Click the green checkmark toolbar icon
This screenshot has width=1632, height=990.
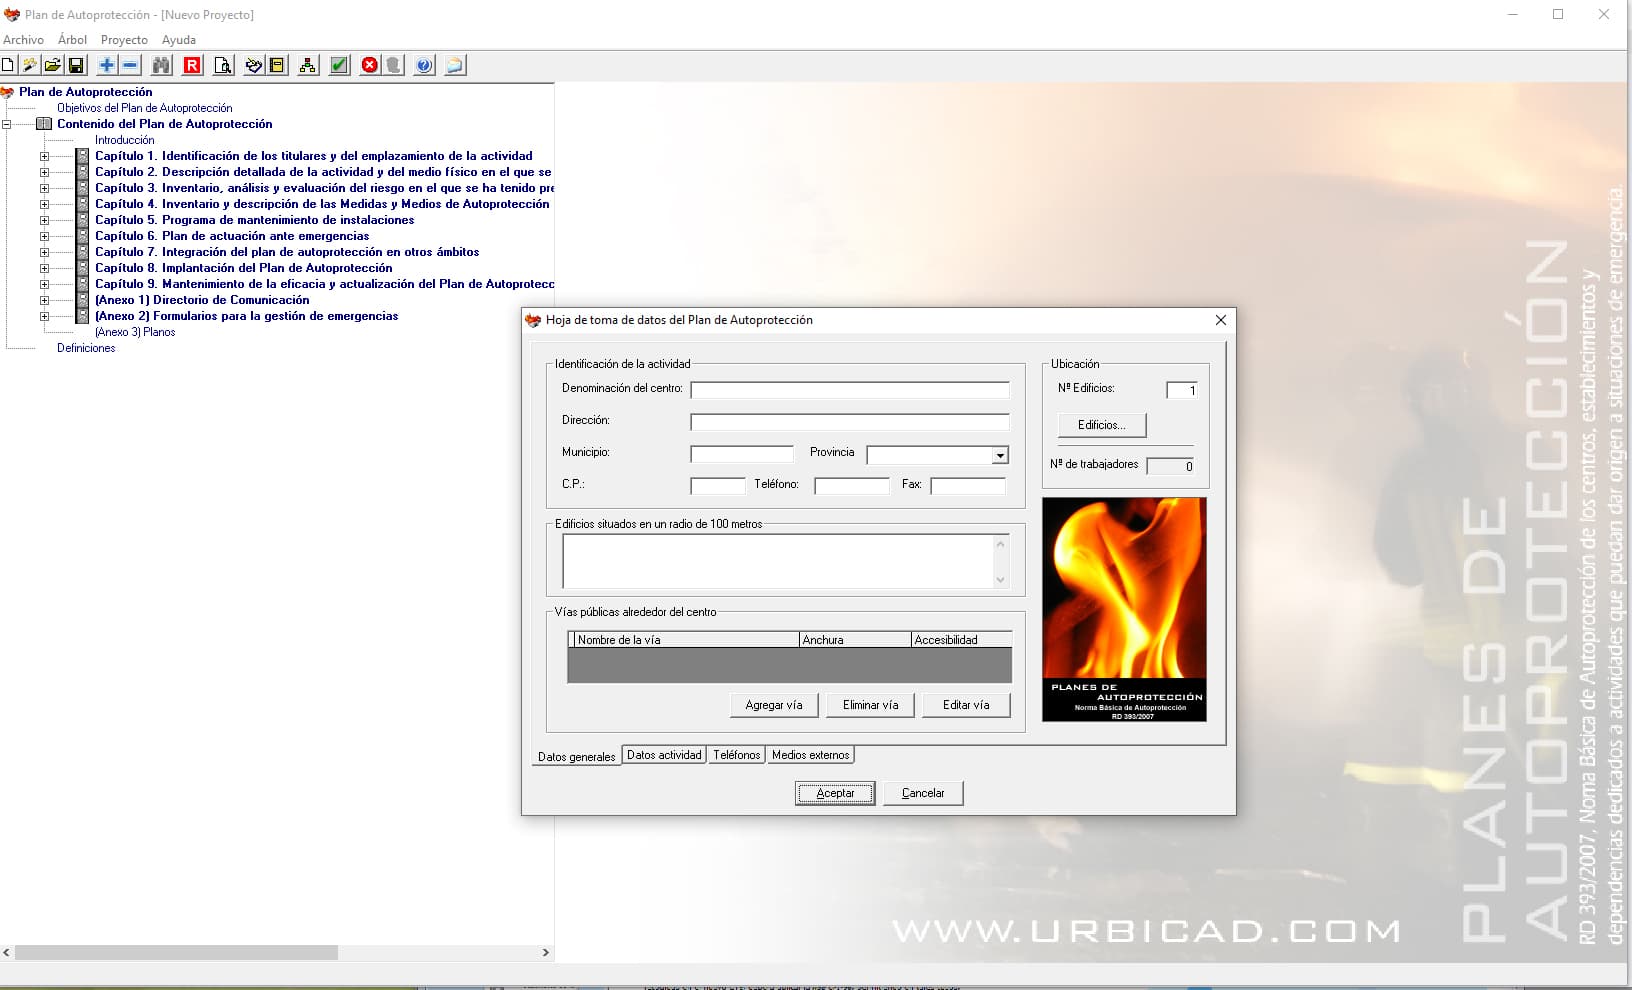click(x=339, y=65)
